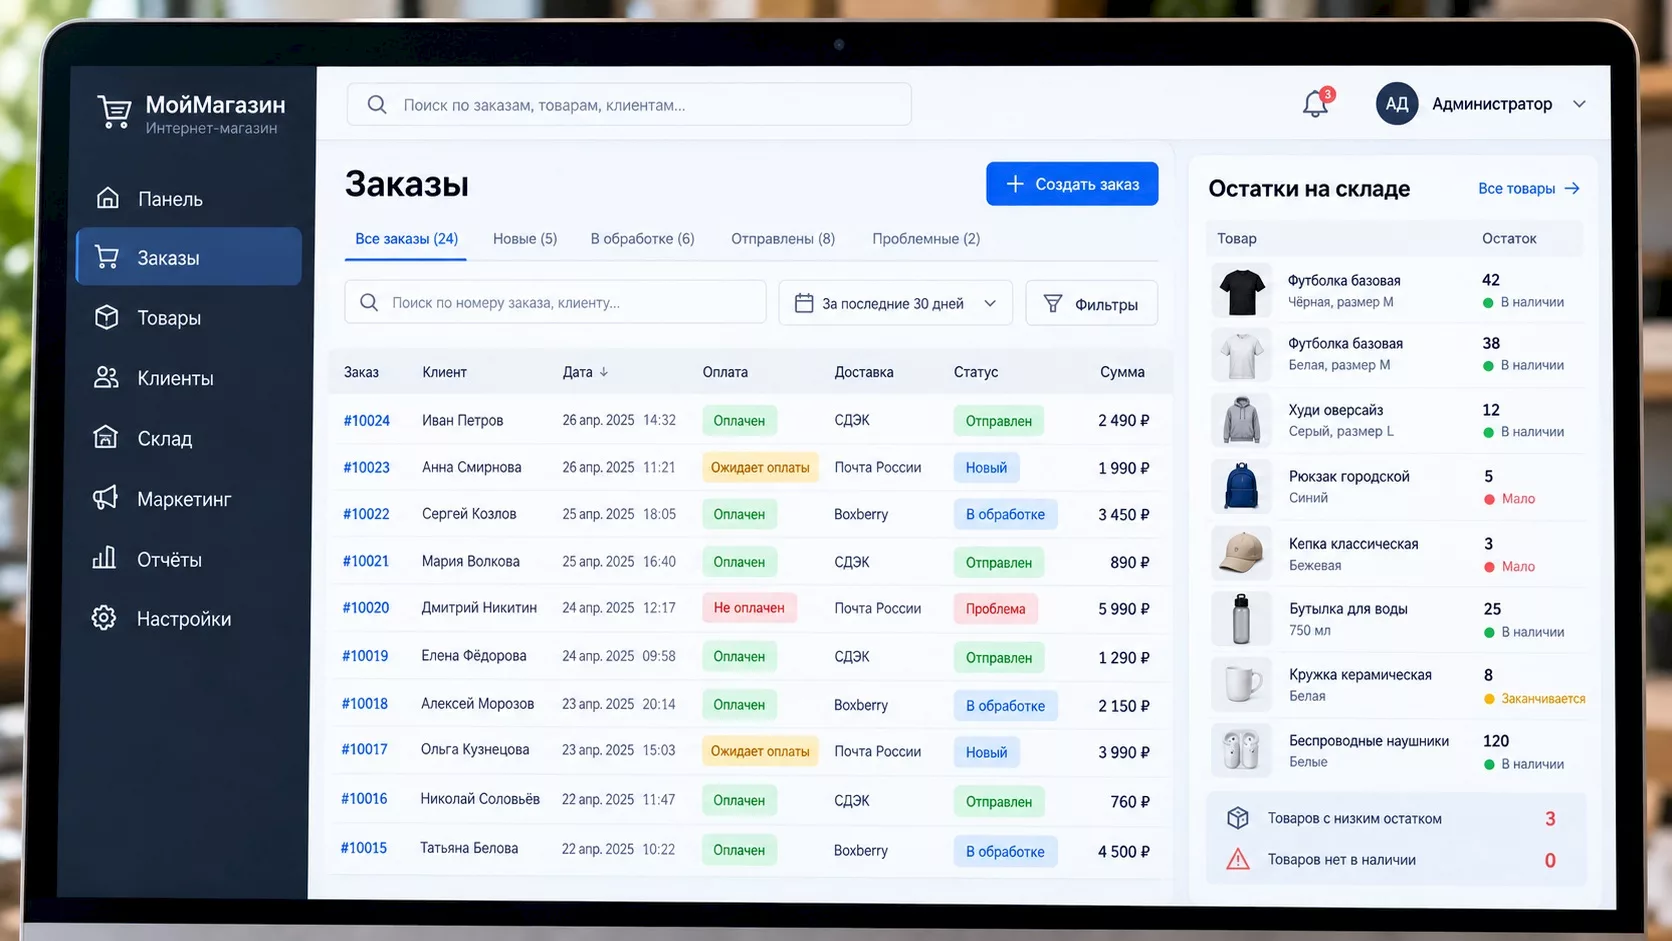
Task: Open order #10020 link
Action: pyautogui.click(x=365, y=608)
